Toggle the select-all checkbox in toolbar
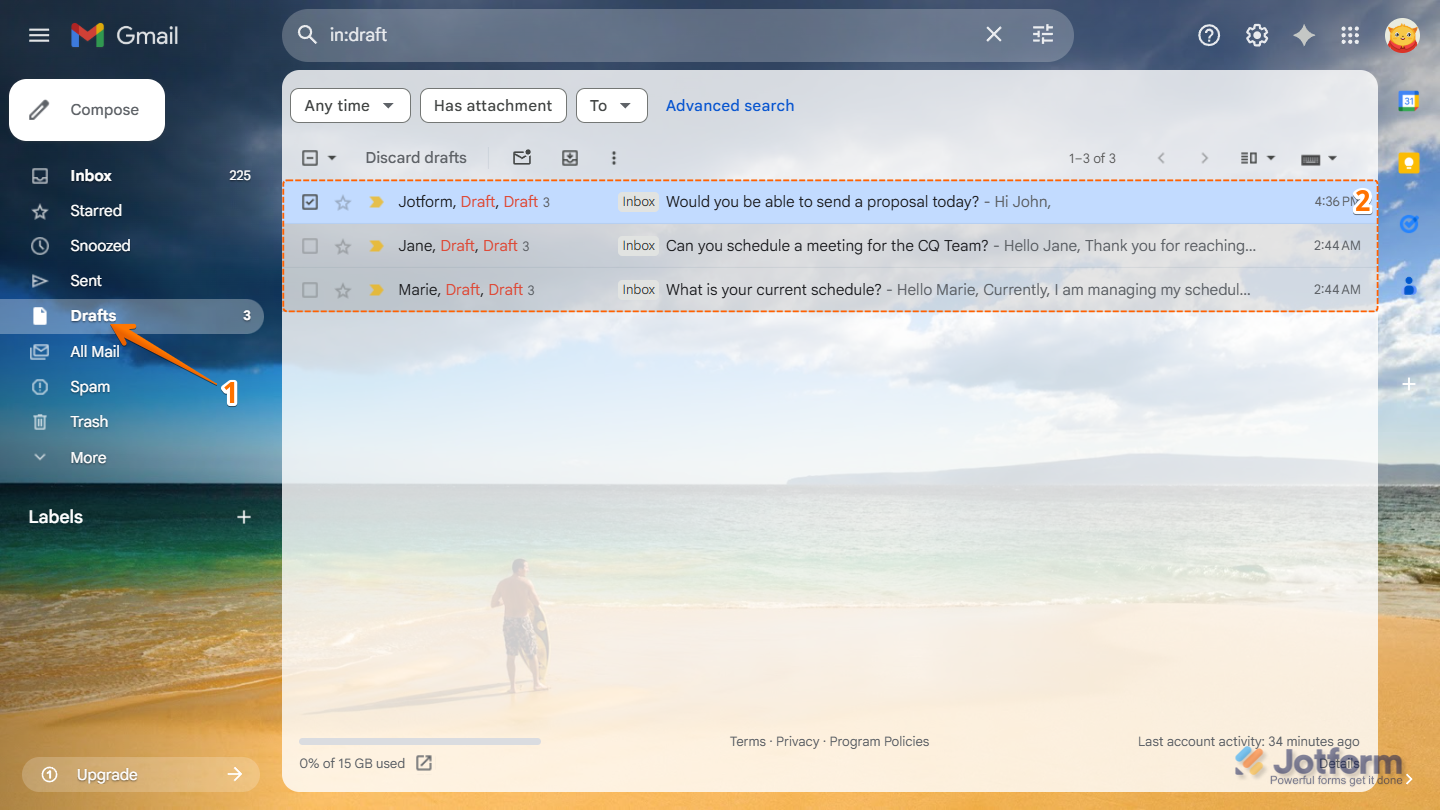The image size is (1440, 810). tap(310, 158)
